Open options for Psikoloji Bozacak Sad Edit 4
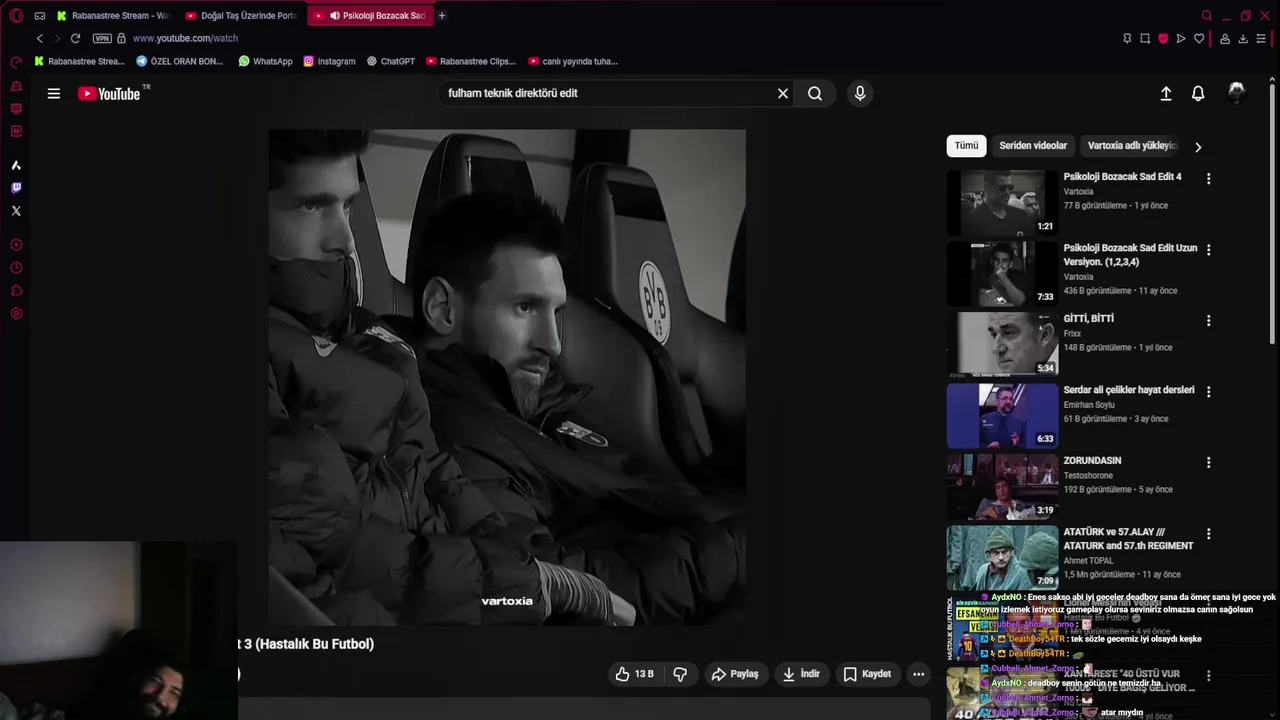1280x720 pixels. click(1208, 178)
